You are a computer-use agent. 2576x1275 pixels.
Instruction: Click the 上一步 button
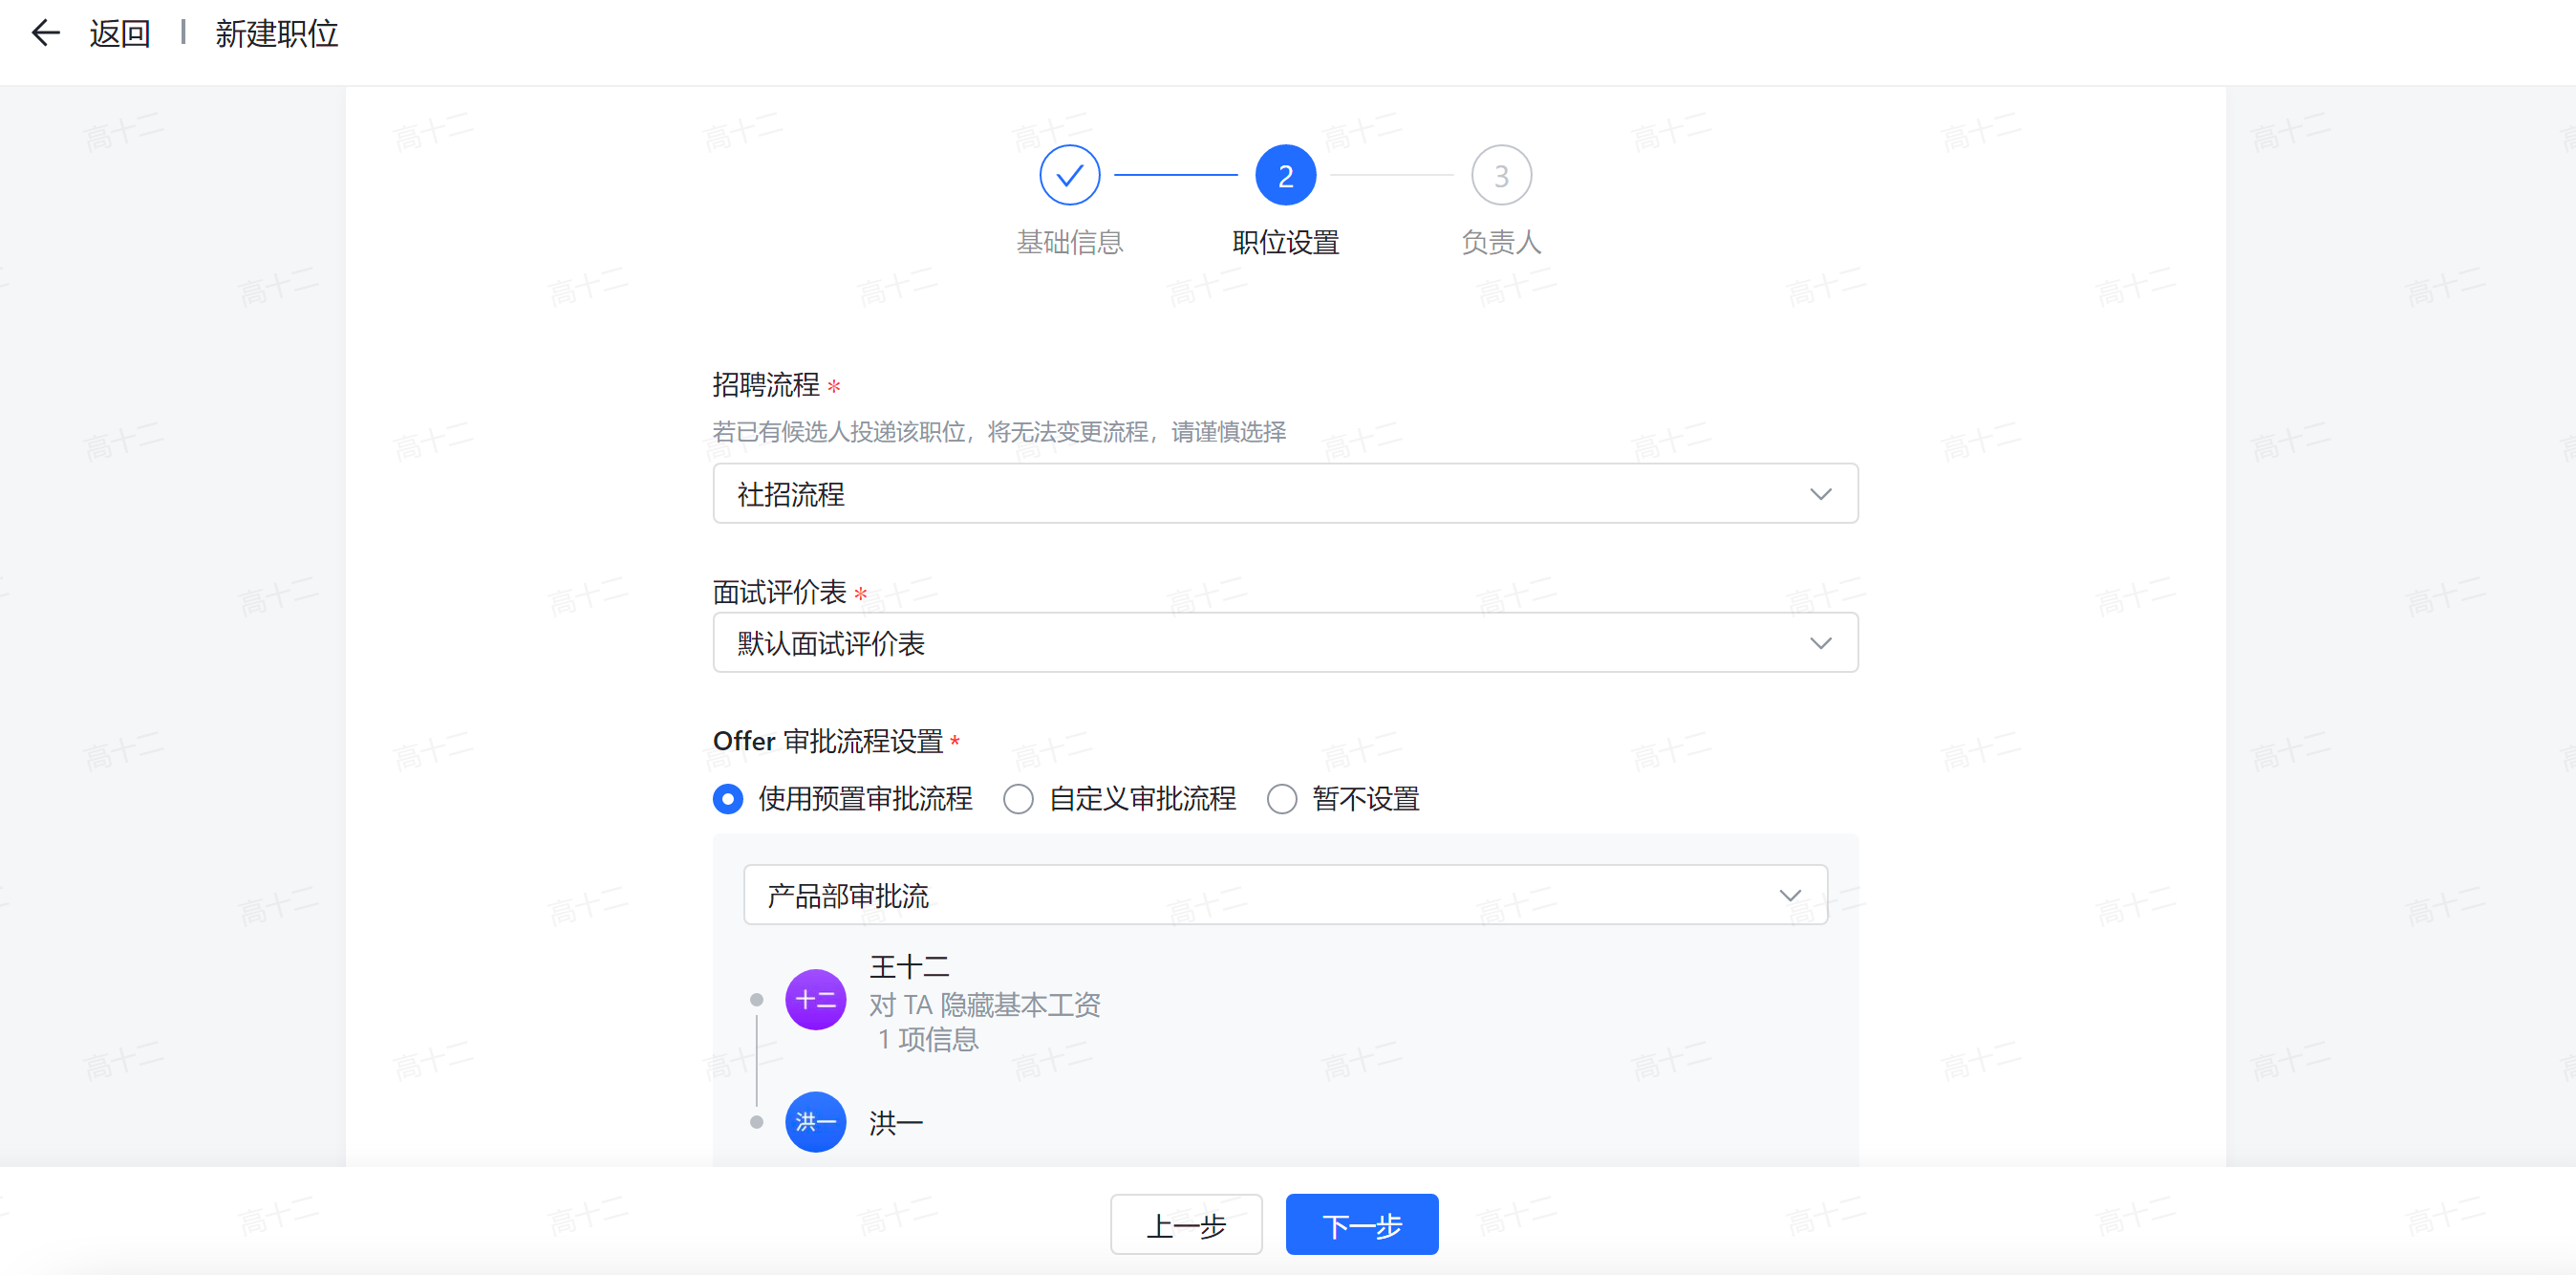tap(1186, 1225)
